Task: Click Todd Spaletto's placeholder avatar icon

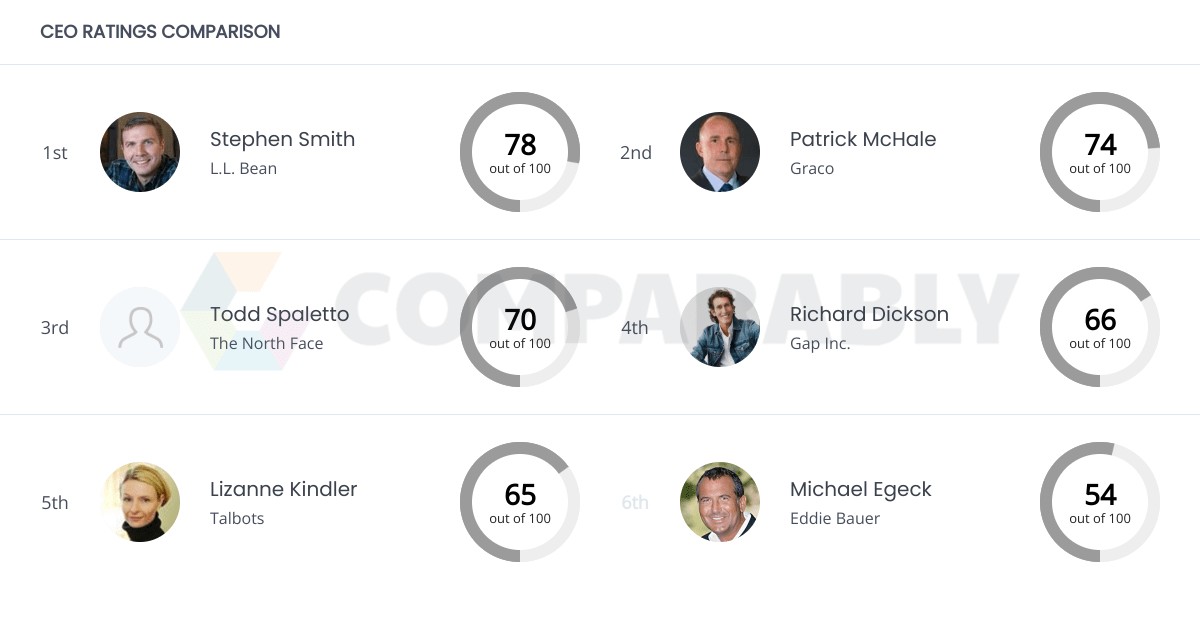Action: (140, 327)
